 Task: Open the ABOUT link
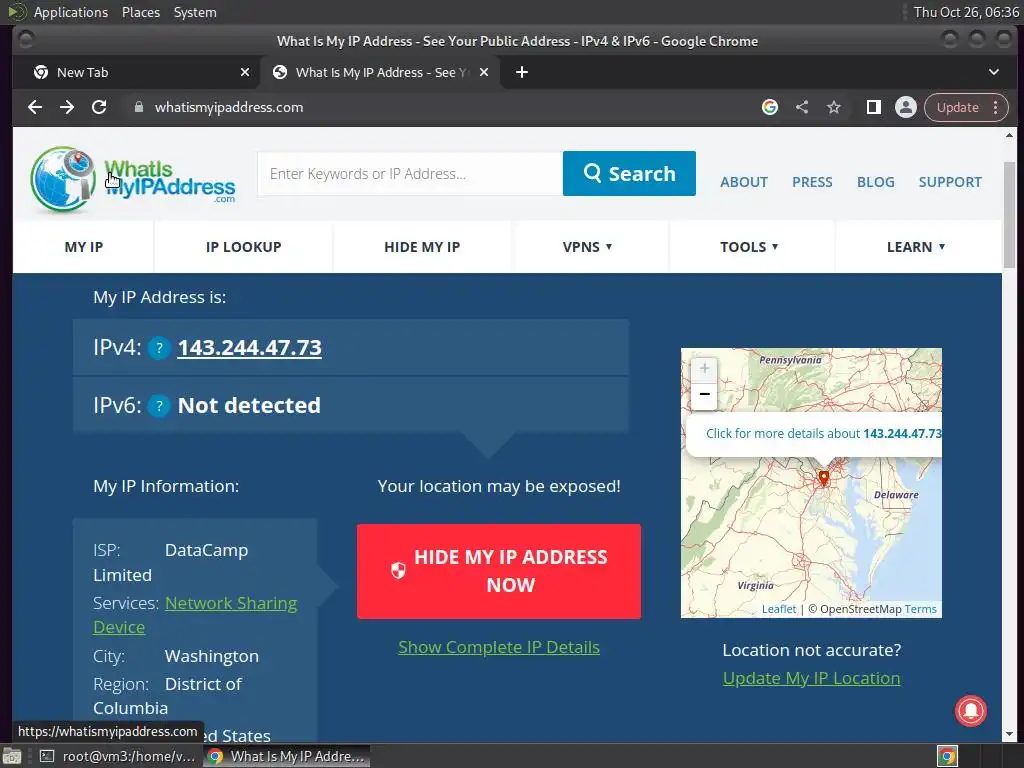pos(744,182)
